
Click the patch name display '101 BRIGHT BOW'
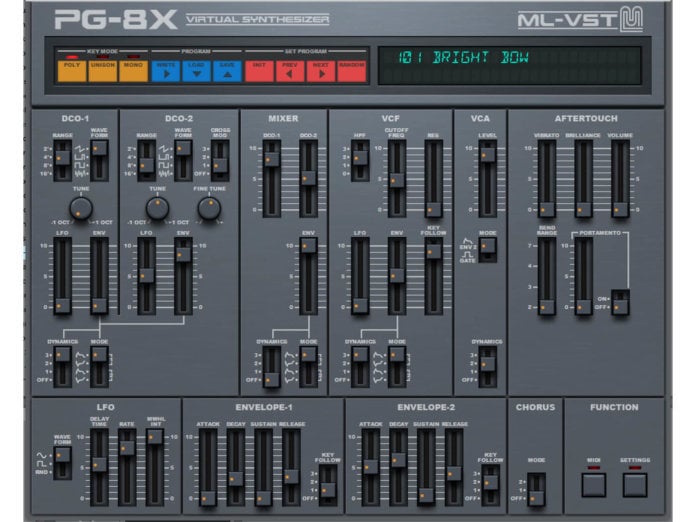point(508,65)
